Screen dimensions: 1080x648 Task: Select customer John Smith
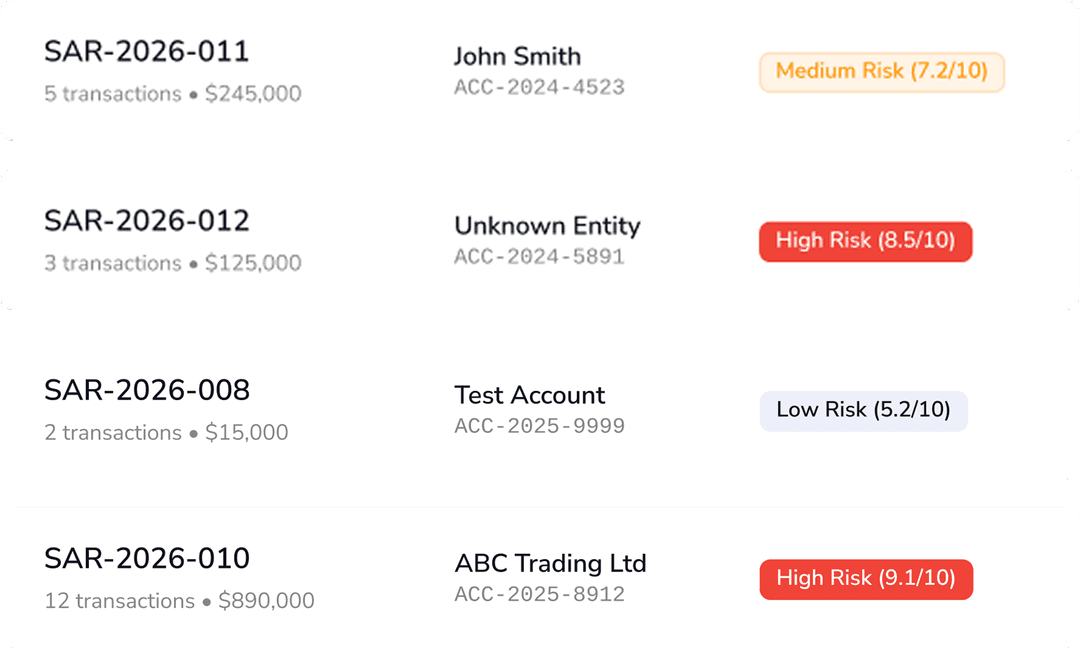[x=517, y=57]
